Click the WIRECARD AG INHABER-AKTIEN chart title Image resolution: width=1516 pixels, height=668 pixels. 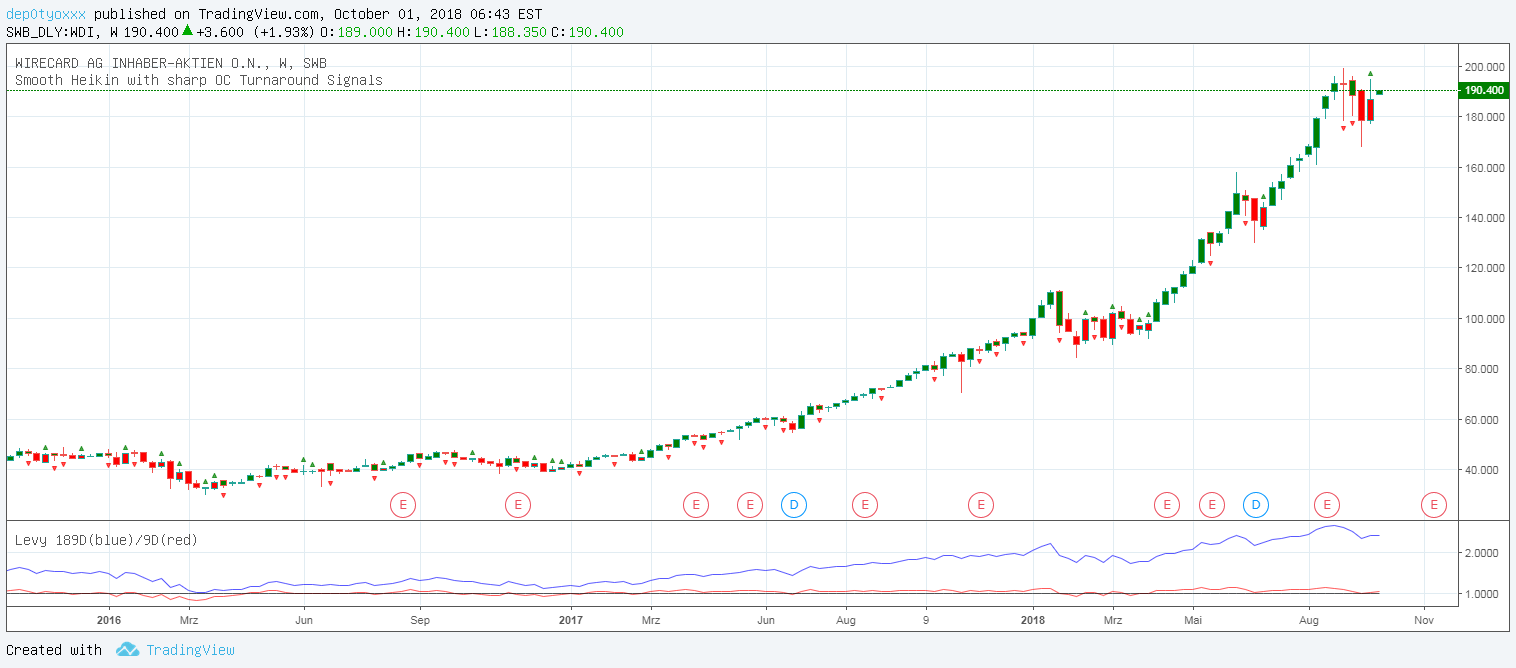point(171,63)
